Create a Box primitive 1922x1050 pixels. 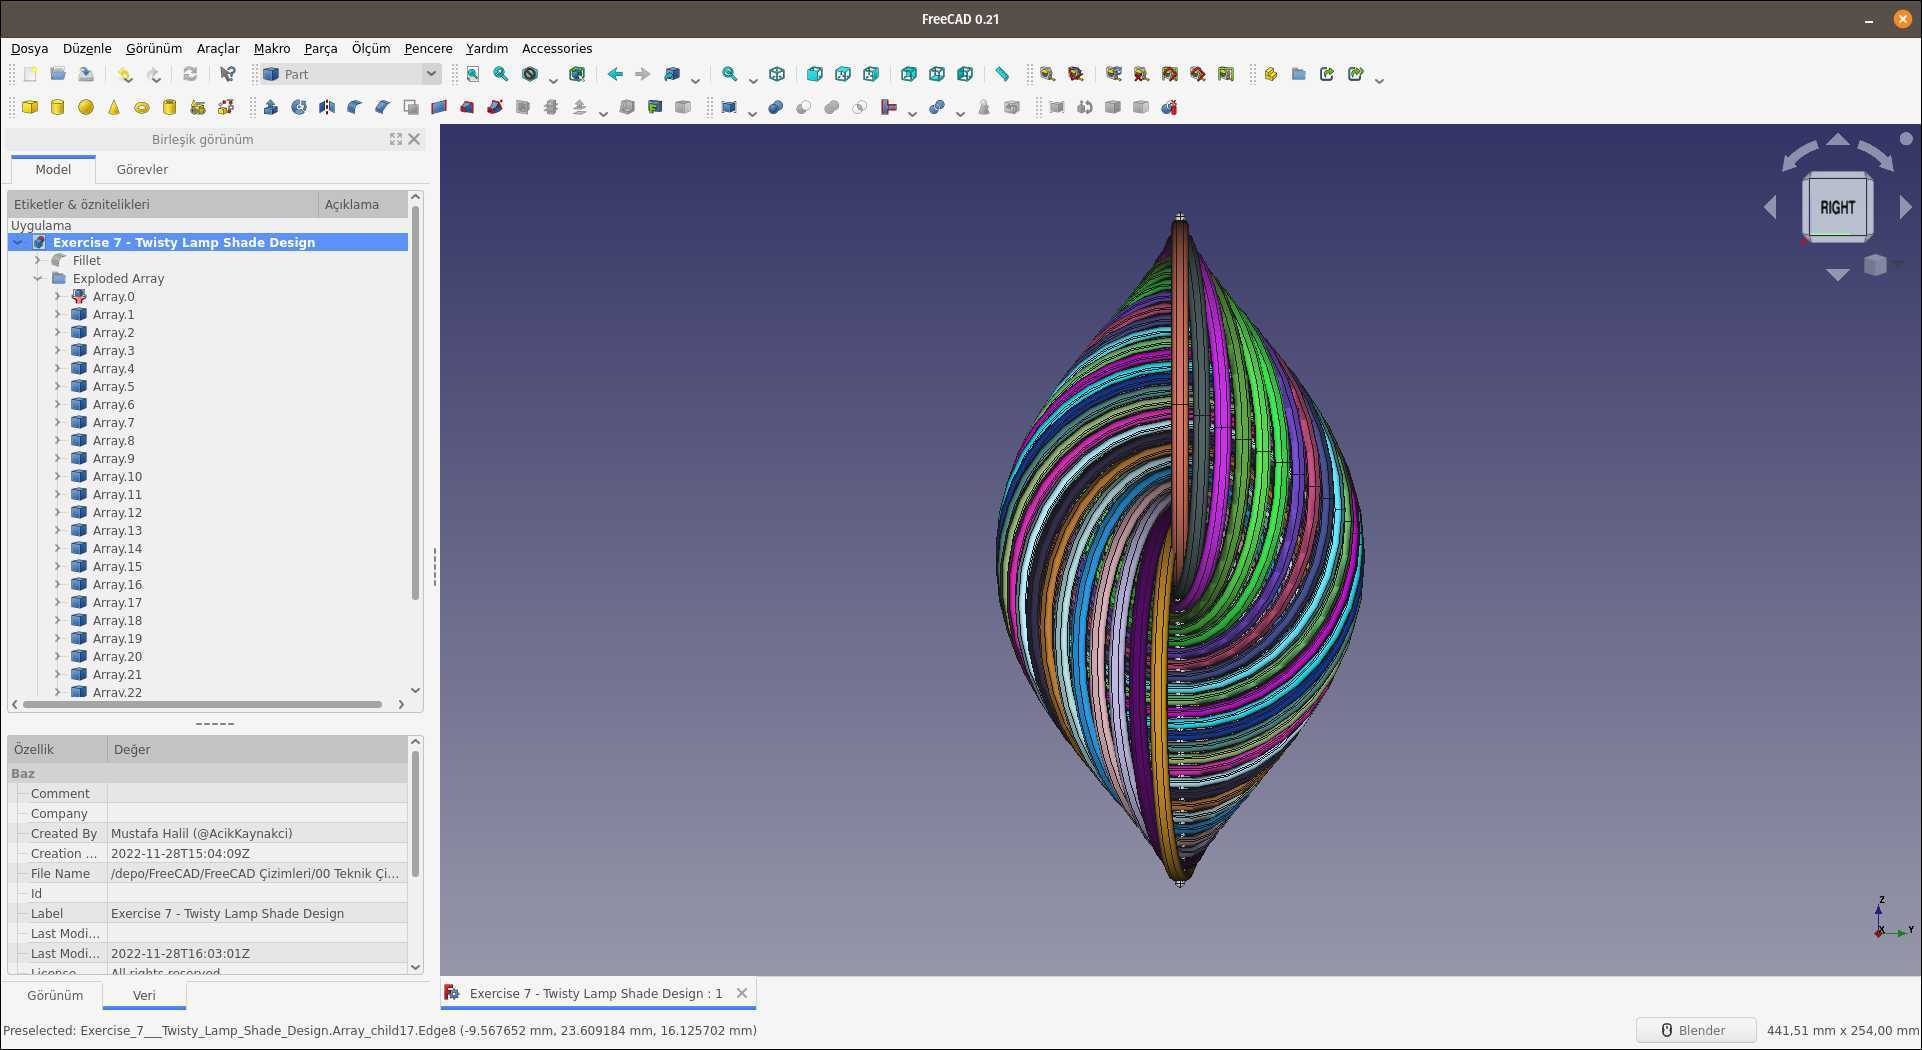(x=30, y=107)
